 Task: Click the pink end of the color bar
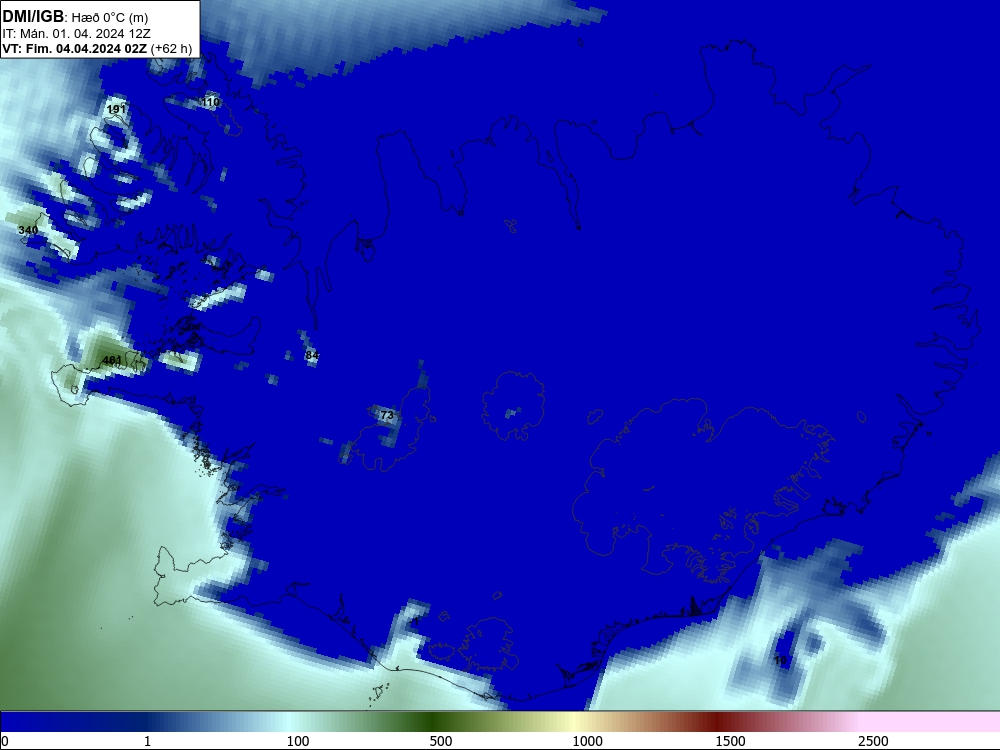point(931,722)
